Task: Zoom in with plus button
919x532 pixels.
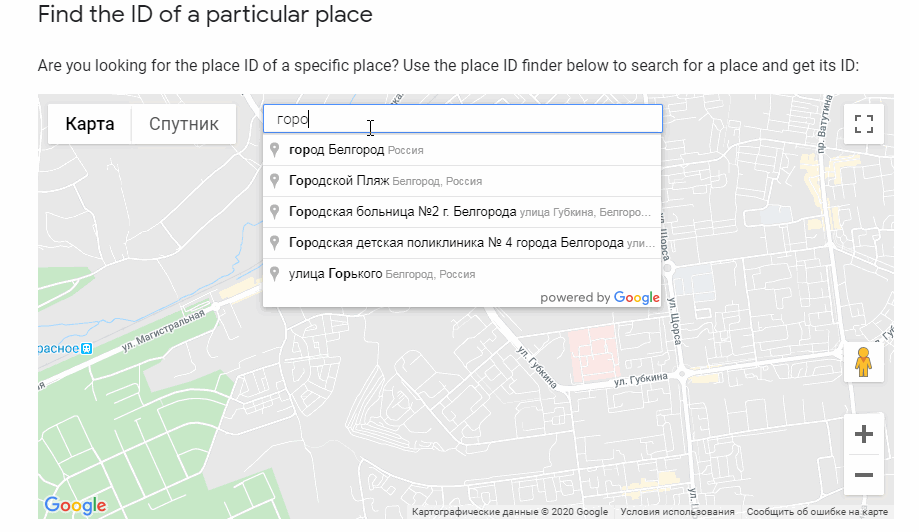Action: tap(864, 435)
